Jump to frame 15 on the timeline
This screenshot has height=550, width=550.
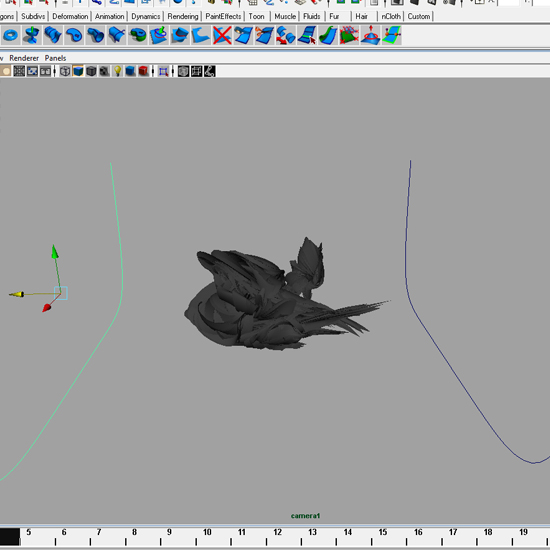click(383, 532)
